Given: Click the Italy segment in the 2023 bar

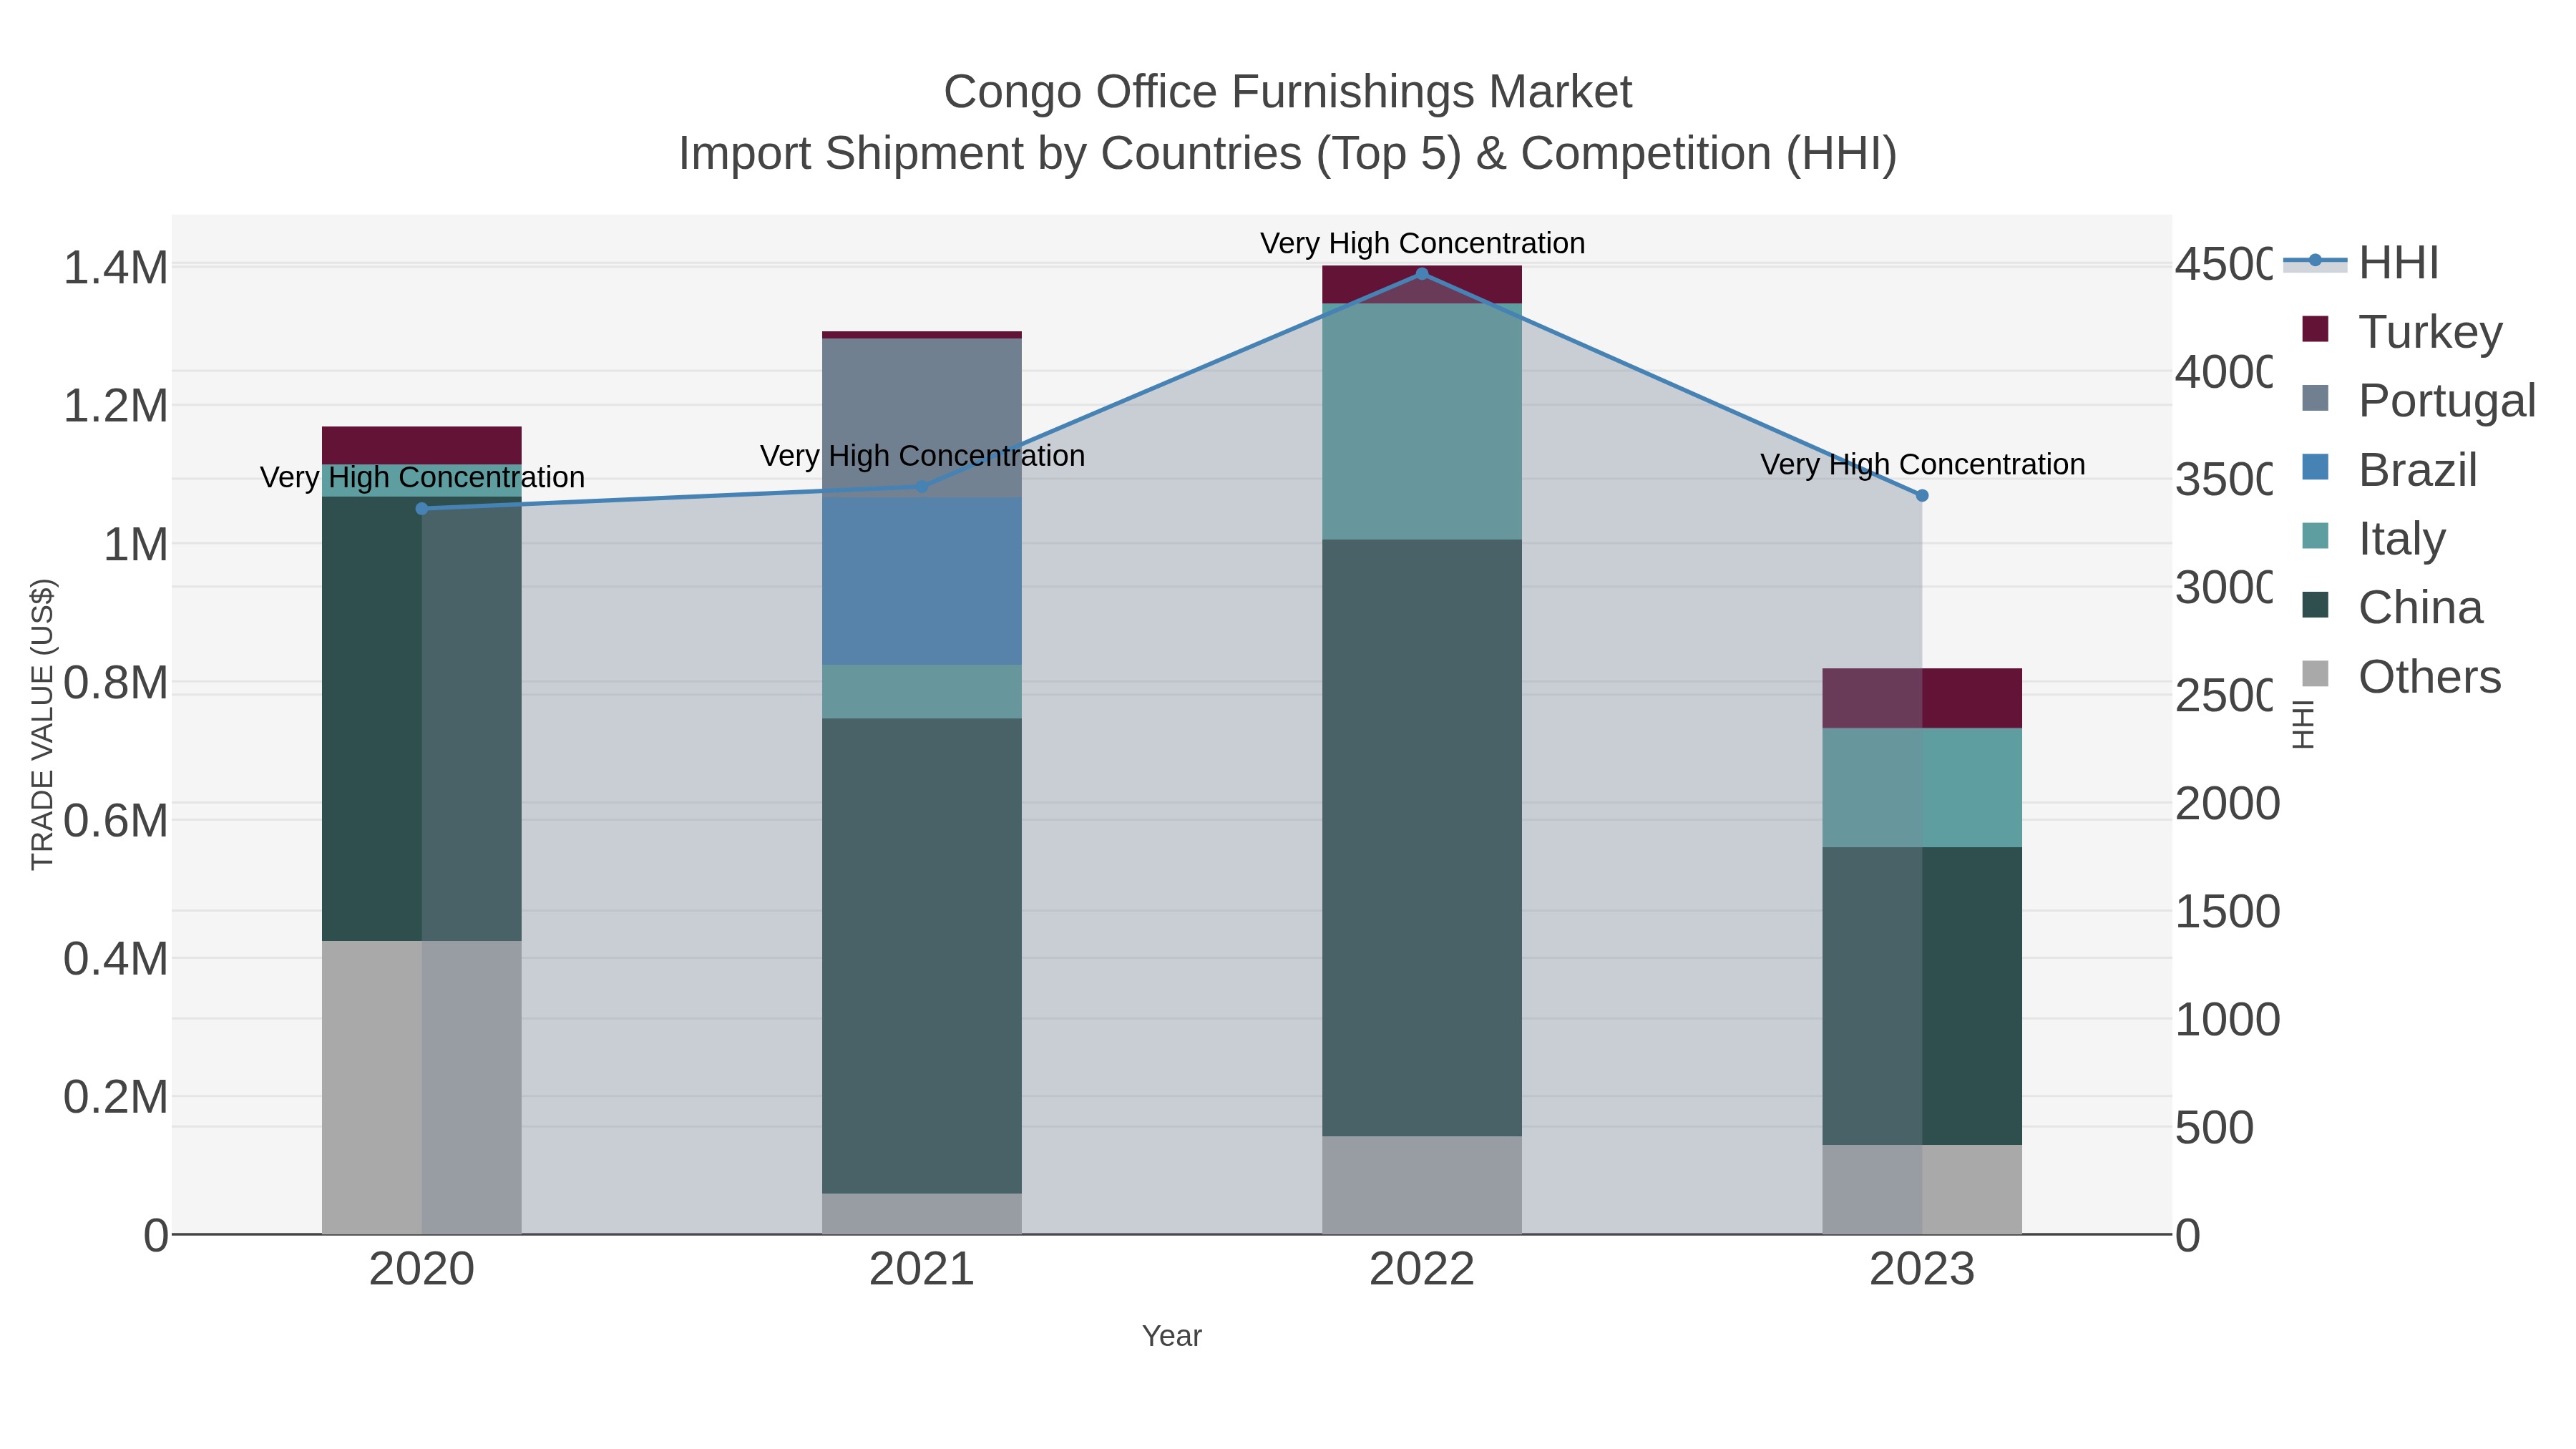Looking at the screenshot, I should [1922, 788].
